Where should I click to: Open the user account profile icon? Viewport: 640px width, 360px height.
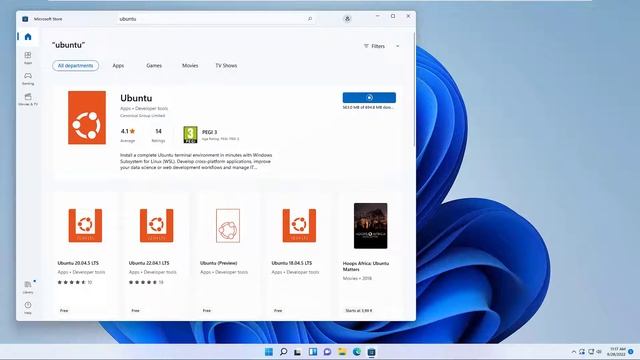click(x=347, y=19)
